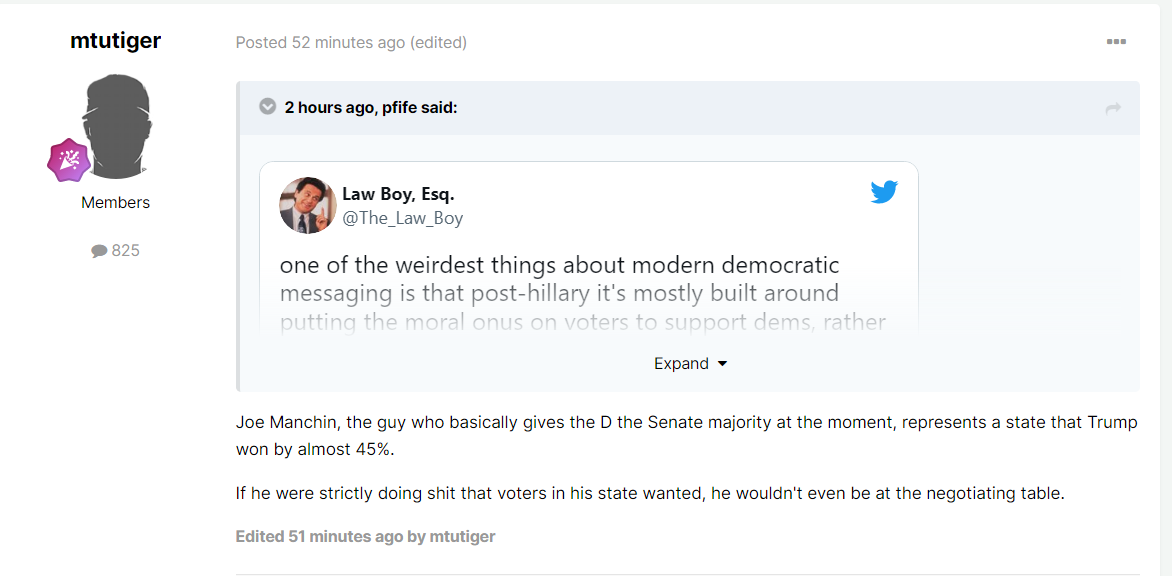Open the 'Posted 52 minutes ago' permalink
This screenshot has width=1172, height=576.
click(321, 43)
